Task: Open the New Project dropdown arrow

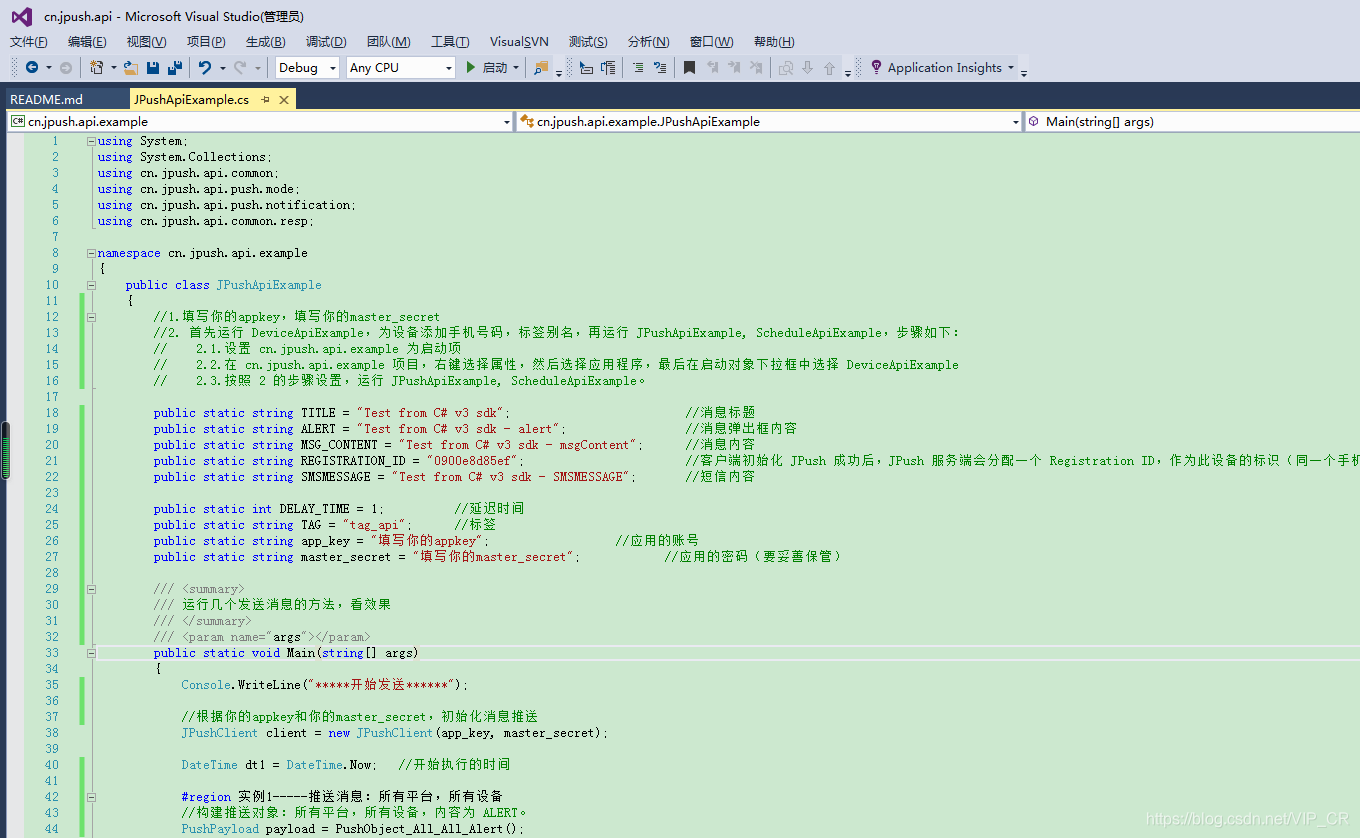Action: click(x=113, y=67)
